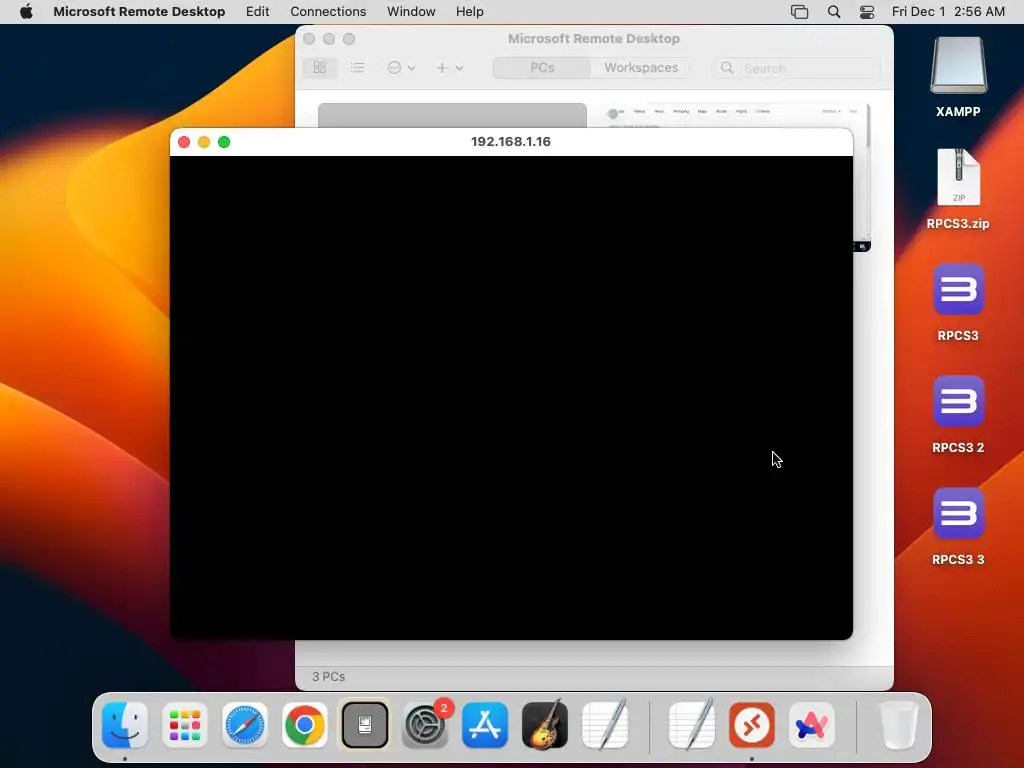Switch to list view in Remote Desktop window

(x=357, y=67)
